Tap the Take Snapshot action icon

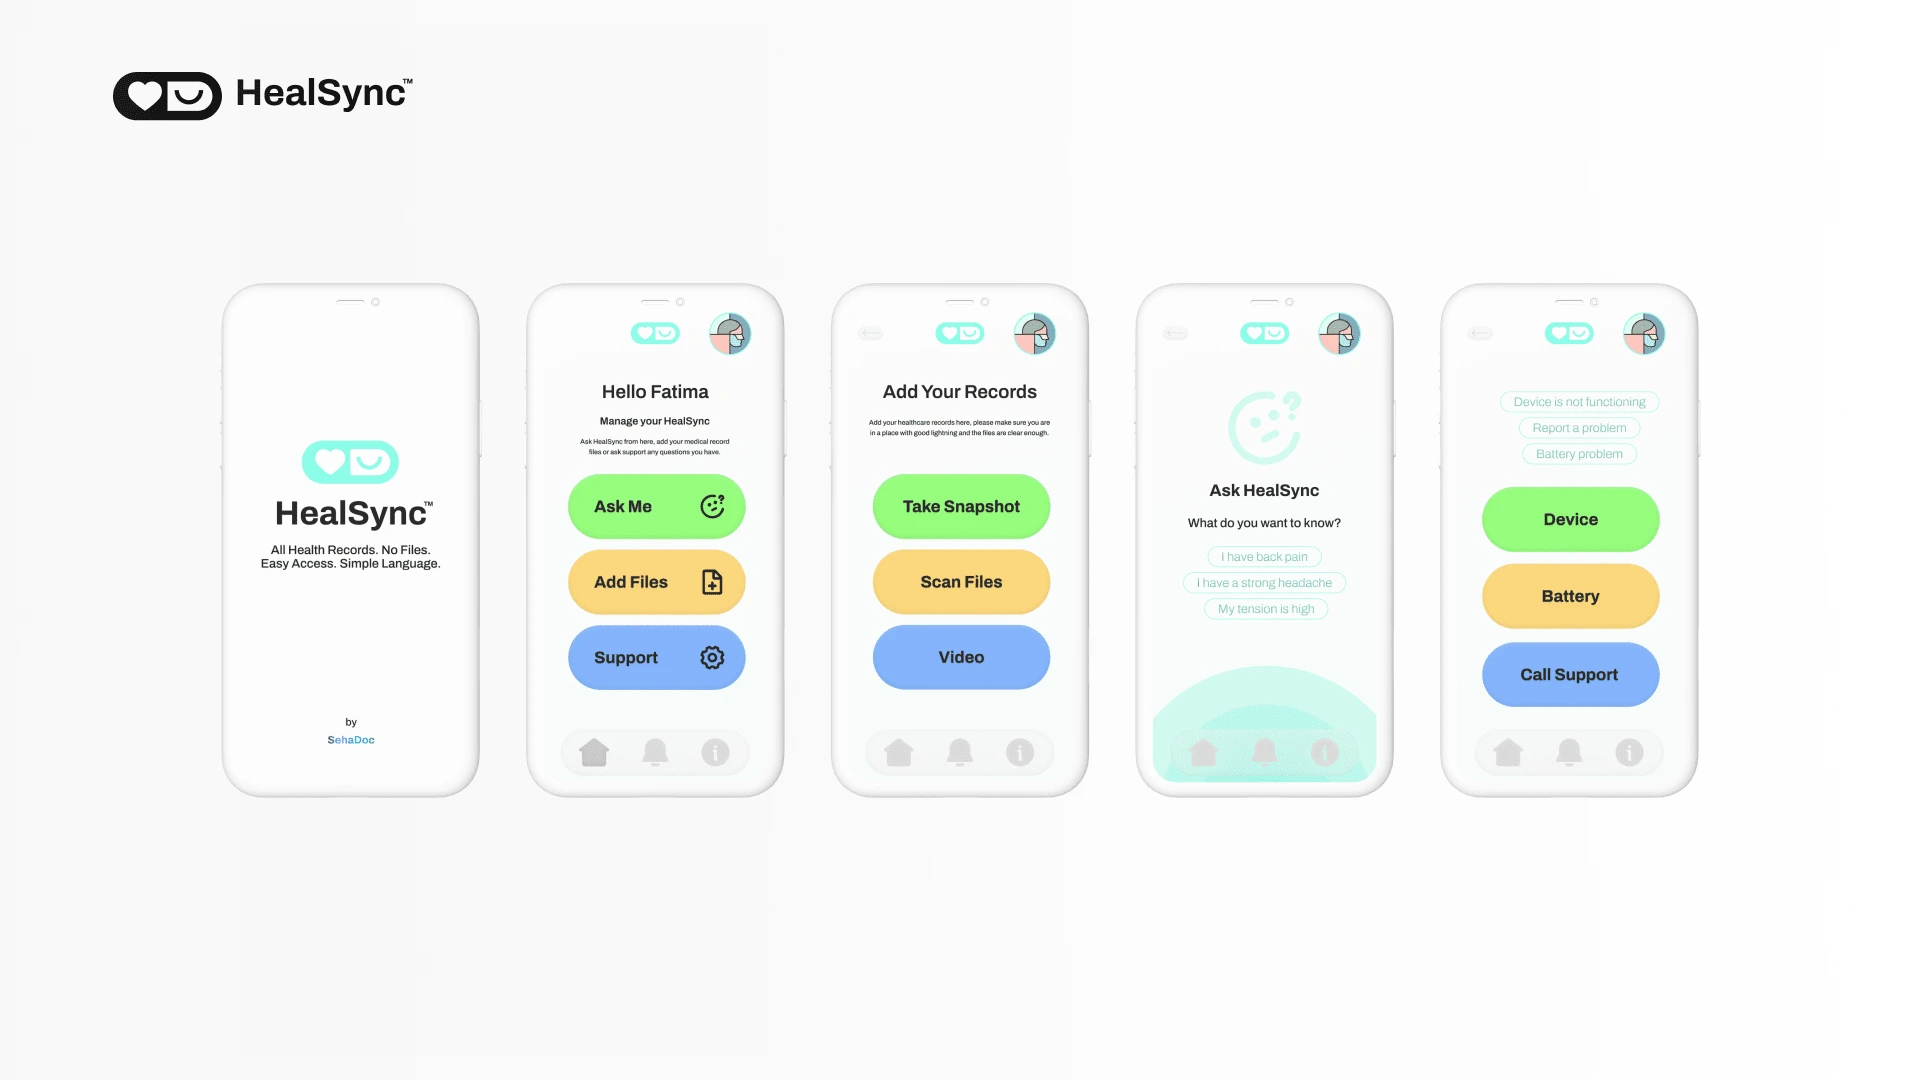[961, 506]
